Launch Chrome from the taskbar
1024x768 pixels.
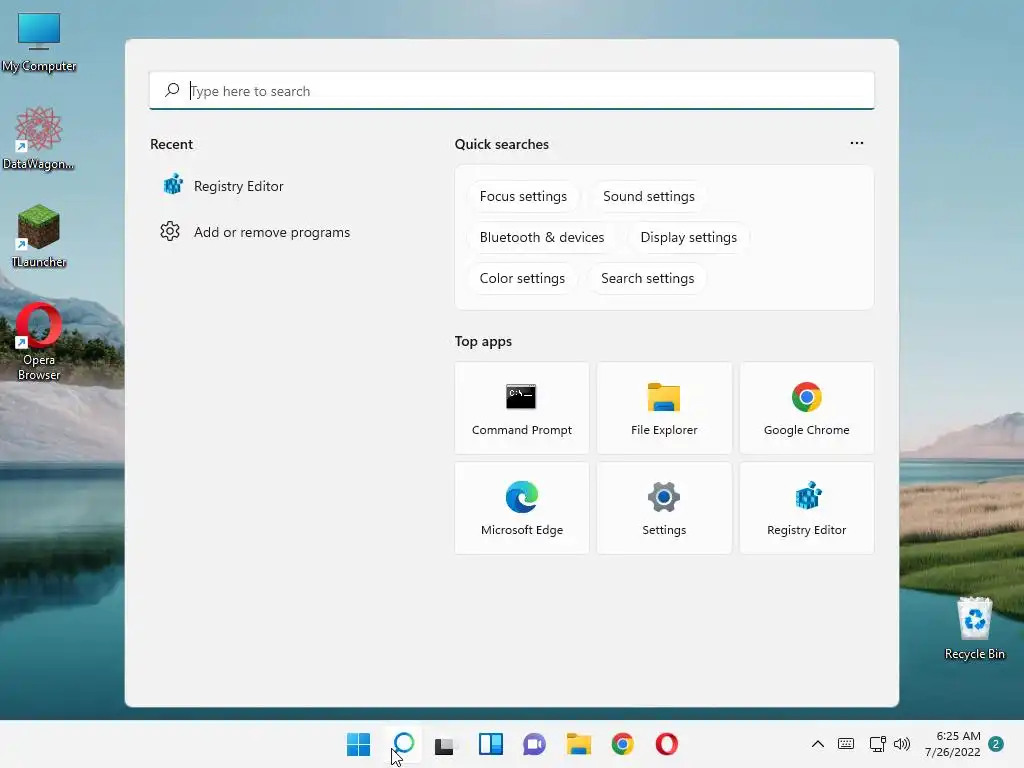click(x=622, y=744)
